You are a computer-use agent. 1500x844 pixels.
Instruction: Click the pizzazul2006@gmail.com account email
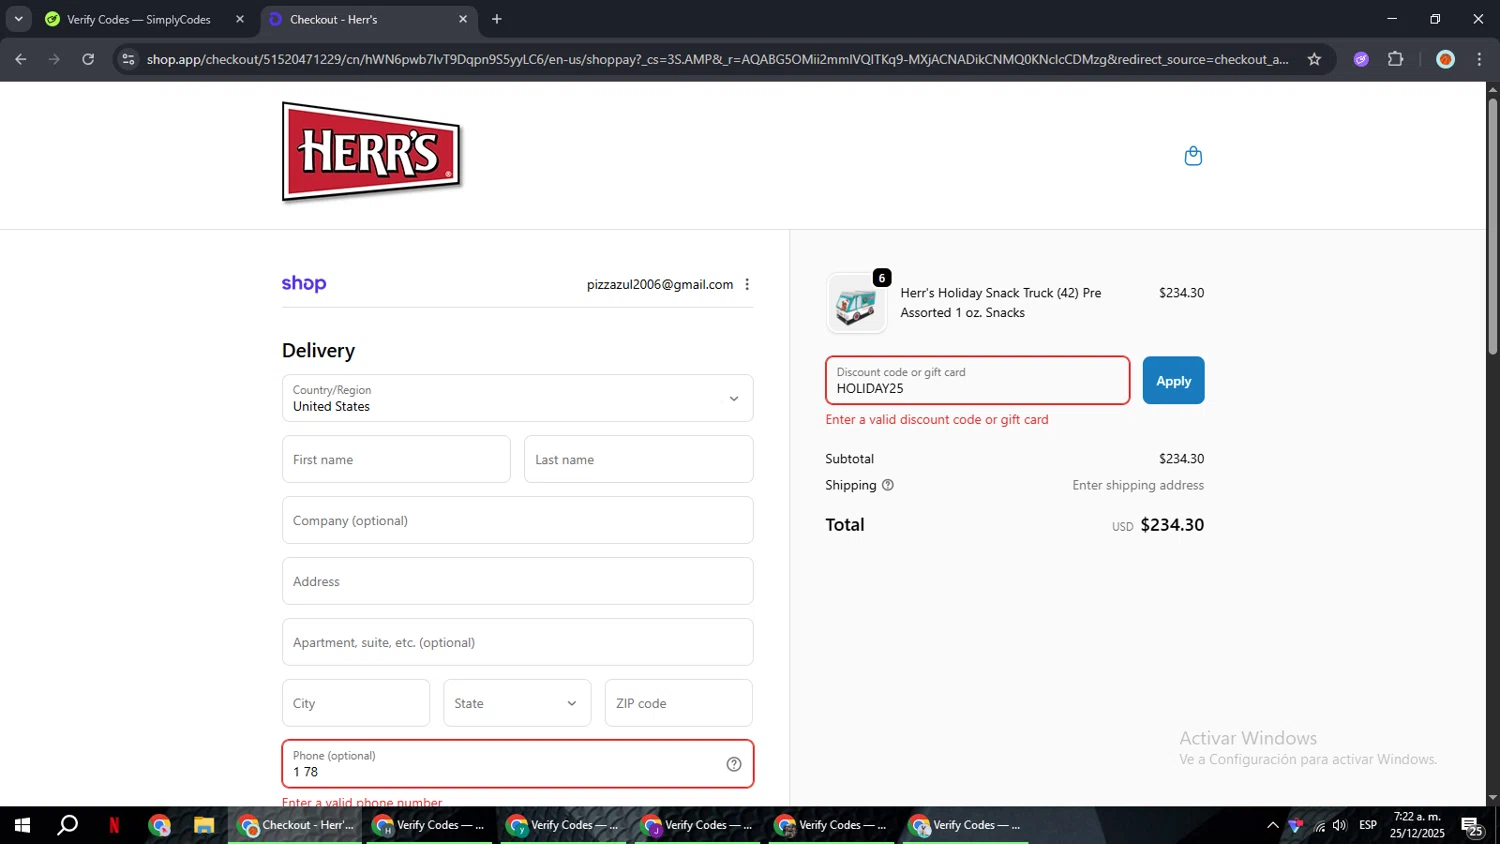click(x=660, y=285)
